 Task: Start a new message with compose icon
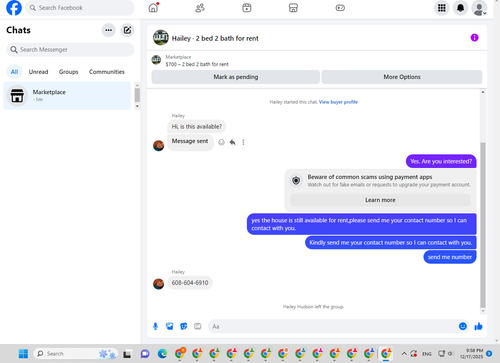click(127, 30)
